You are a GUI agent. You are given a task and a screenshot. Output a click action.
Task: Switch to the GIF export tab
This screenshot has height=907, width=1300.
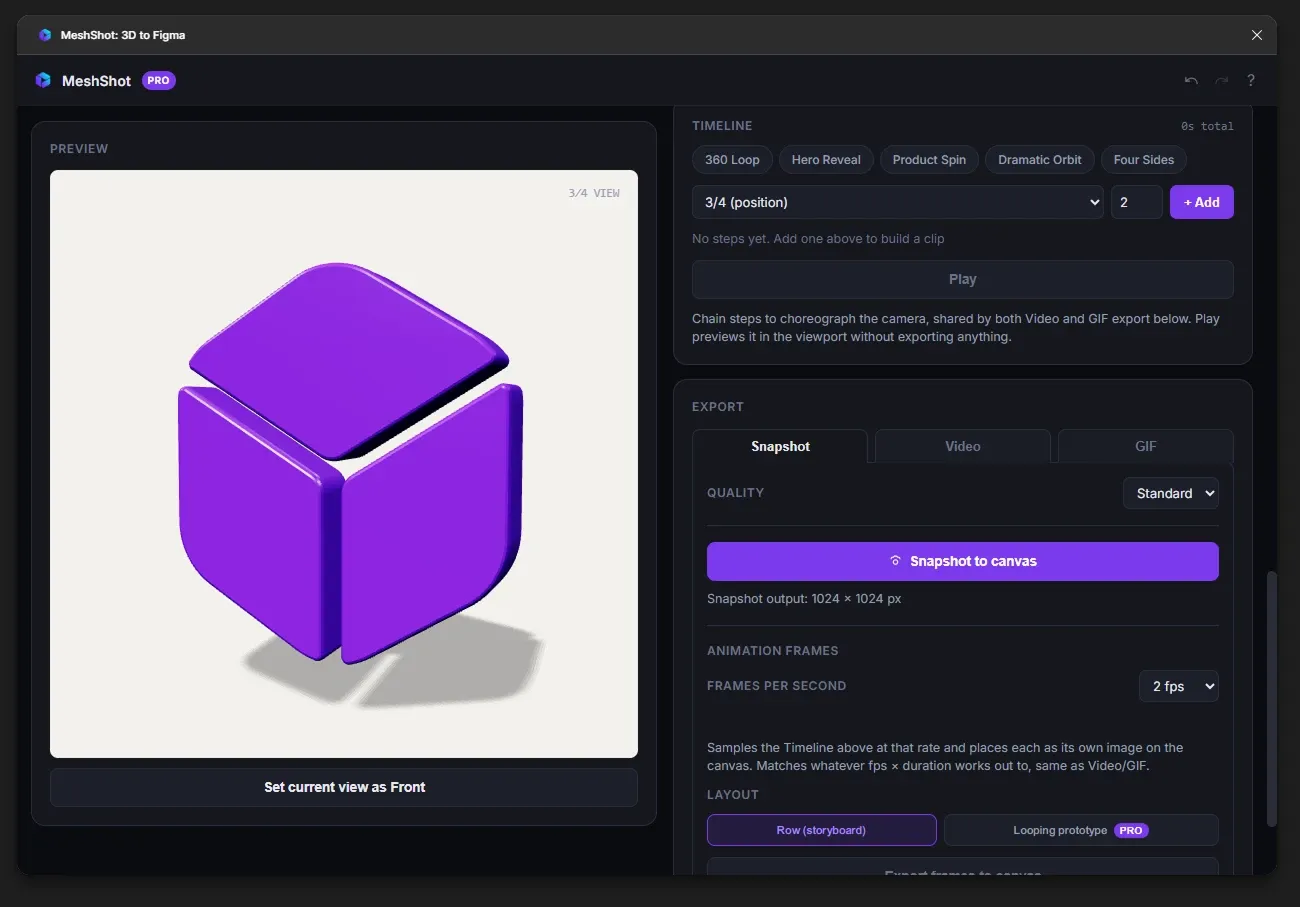[x=1146, y=447]
